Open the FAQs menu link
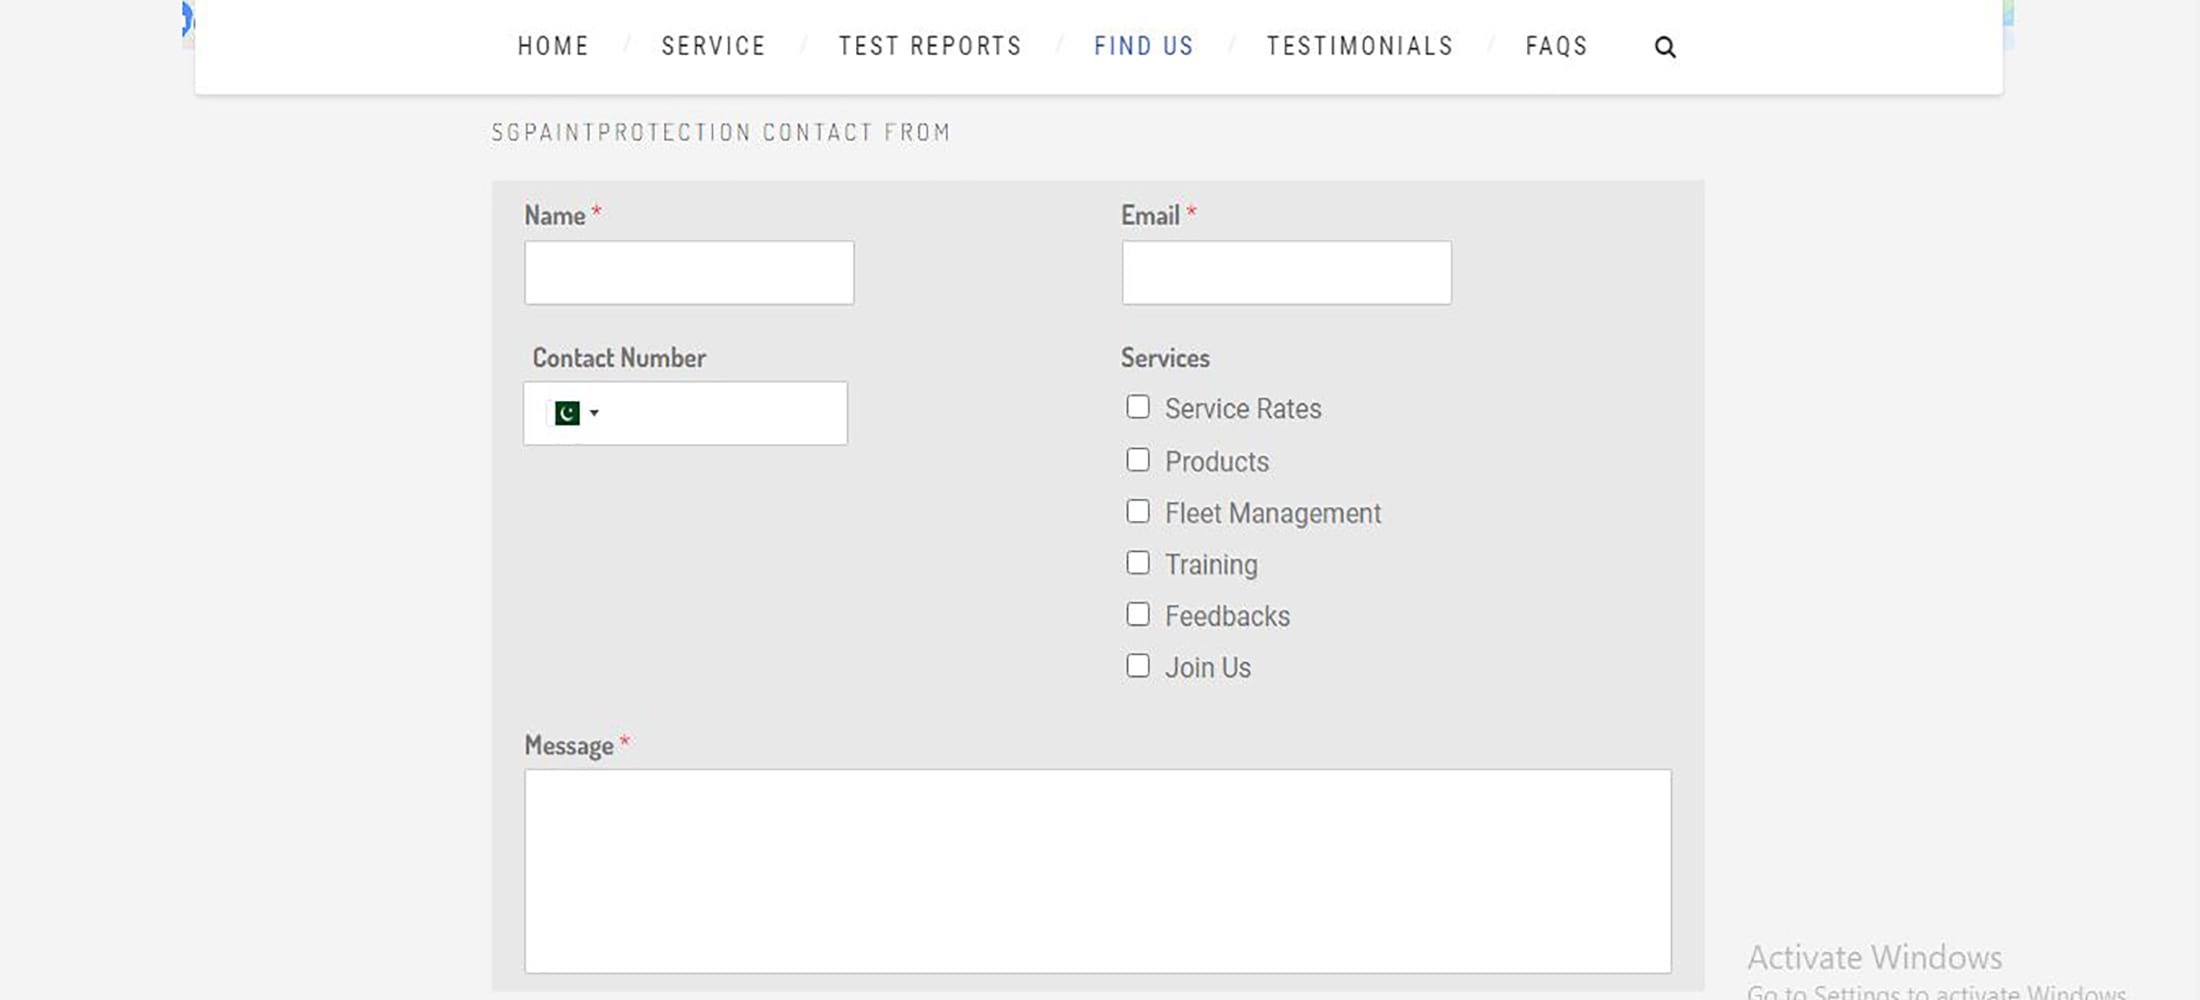Screen dimensions: 2200x1000 click(1556, 46)
